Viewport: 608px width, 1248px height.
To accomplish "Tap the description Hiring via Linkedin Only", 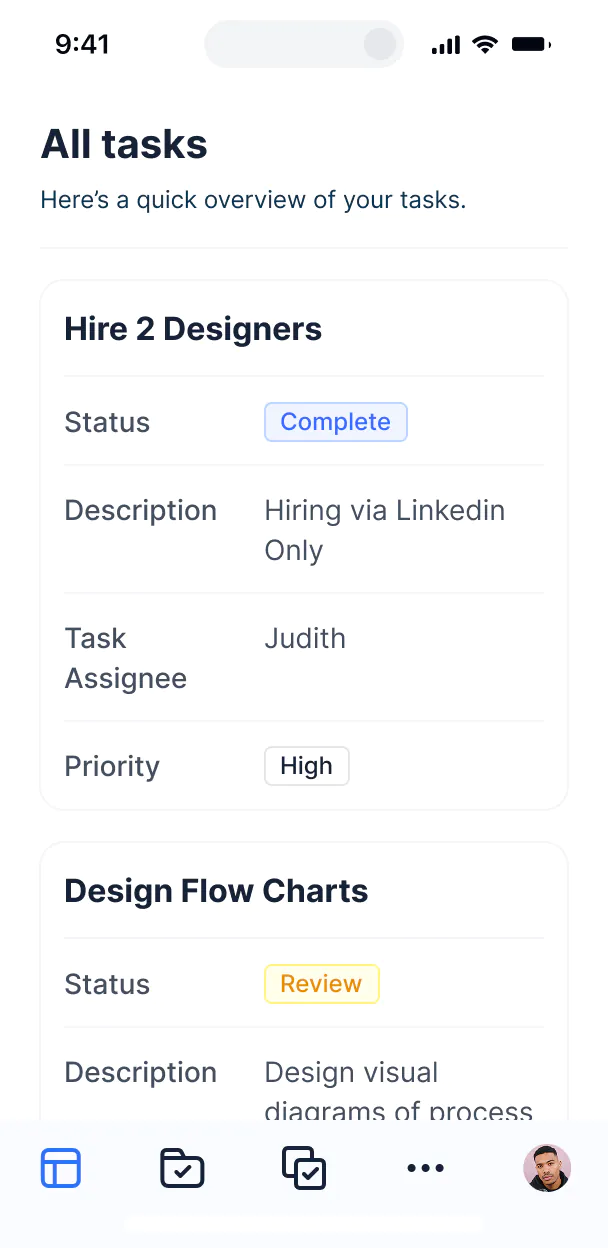I will click(384, 530).
